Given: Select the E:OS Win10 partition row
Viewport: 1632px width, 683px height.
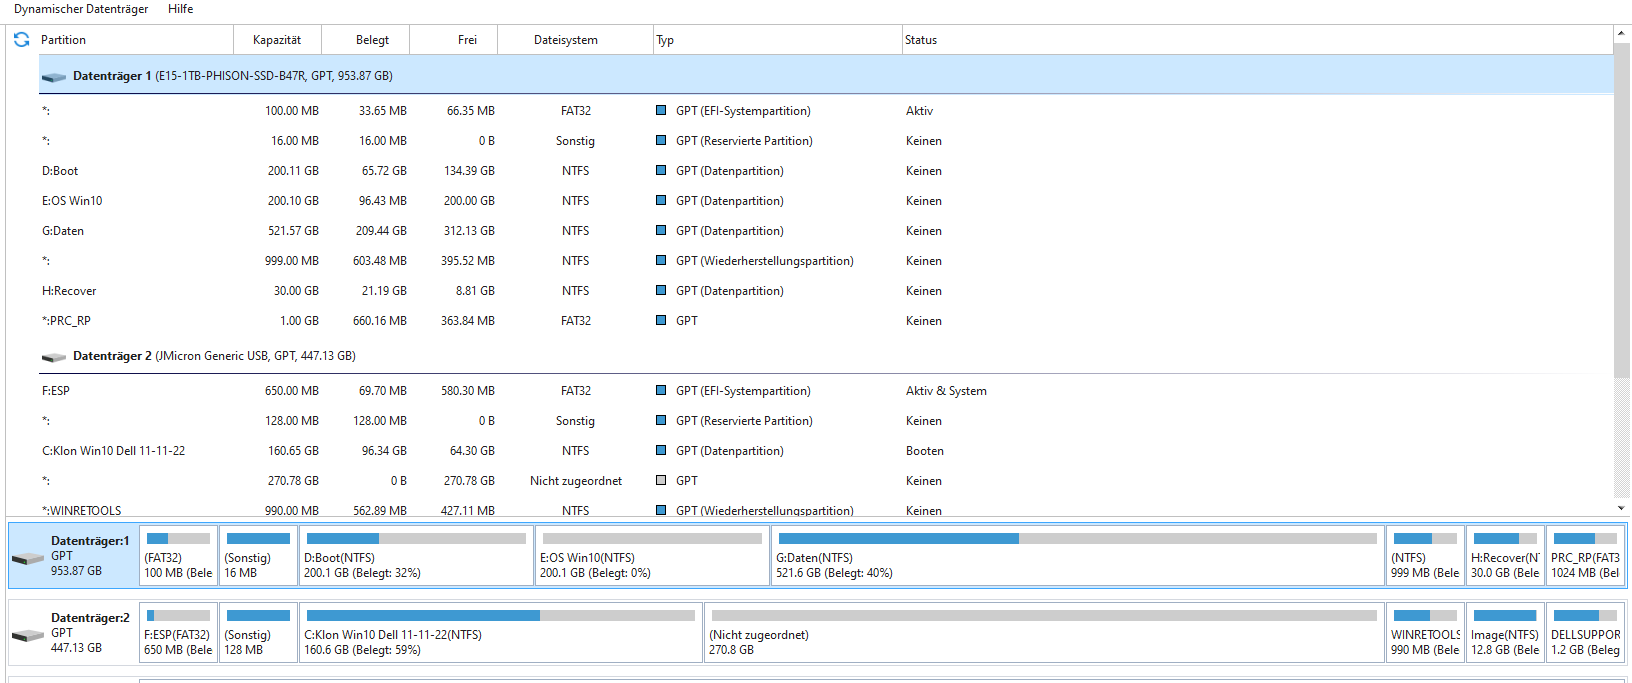Looking at the screenshot, I should click(x=825, y=201).
